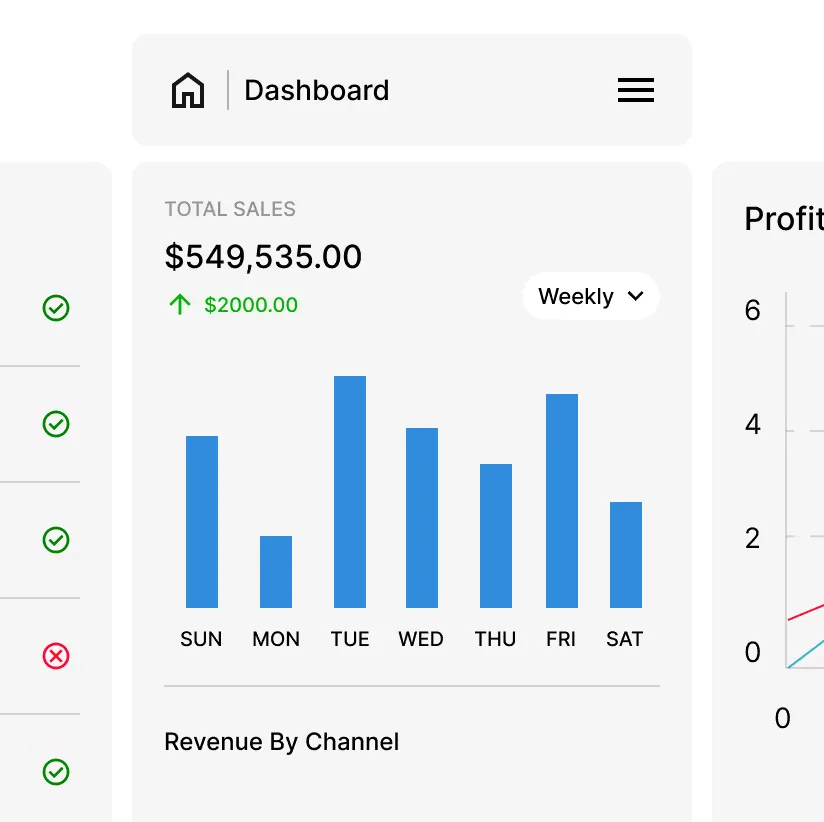Select the bottommost green checkmark status icon
Image resolution: width=824 pixels, height=822 pixels.
pyautogui.click(x=56, y=772)
